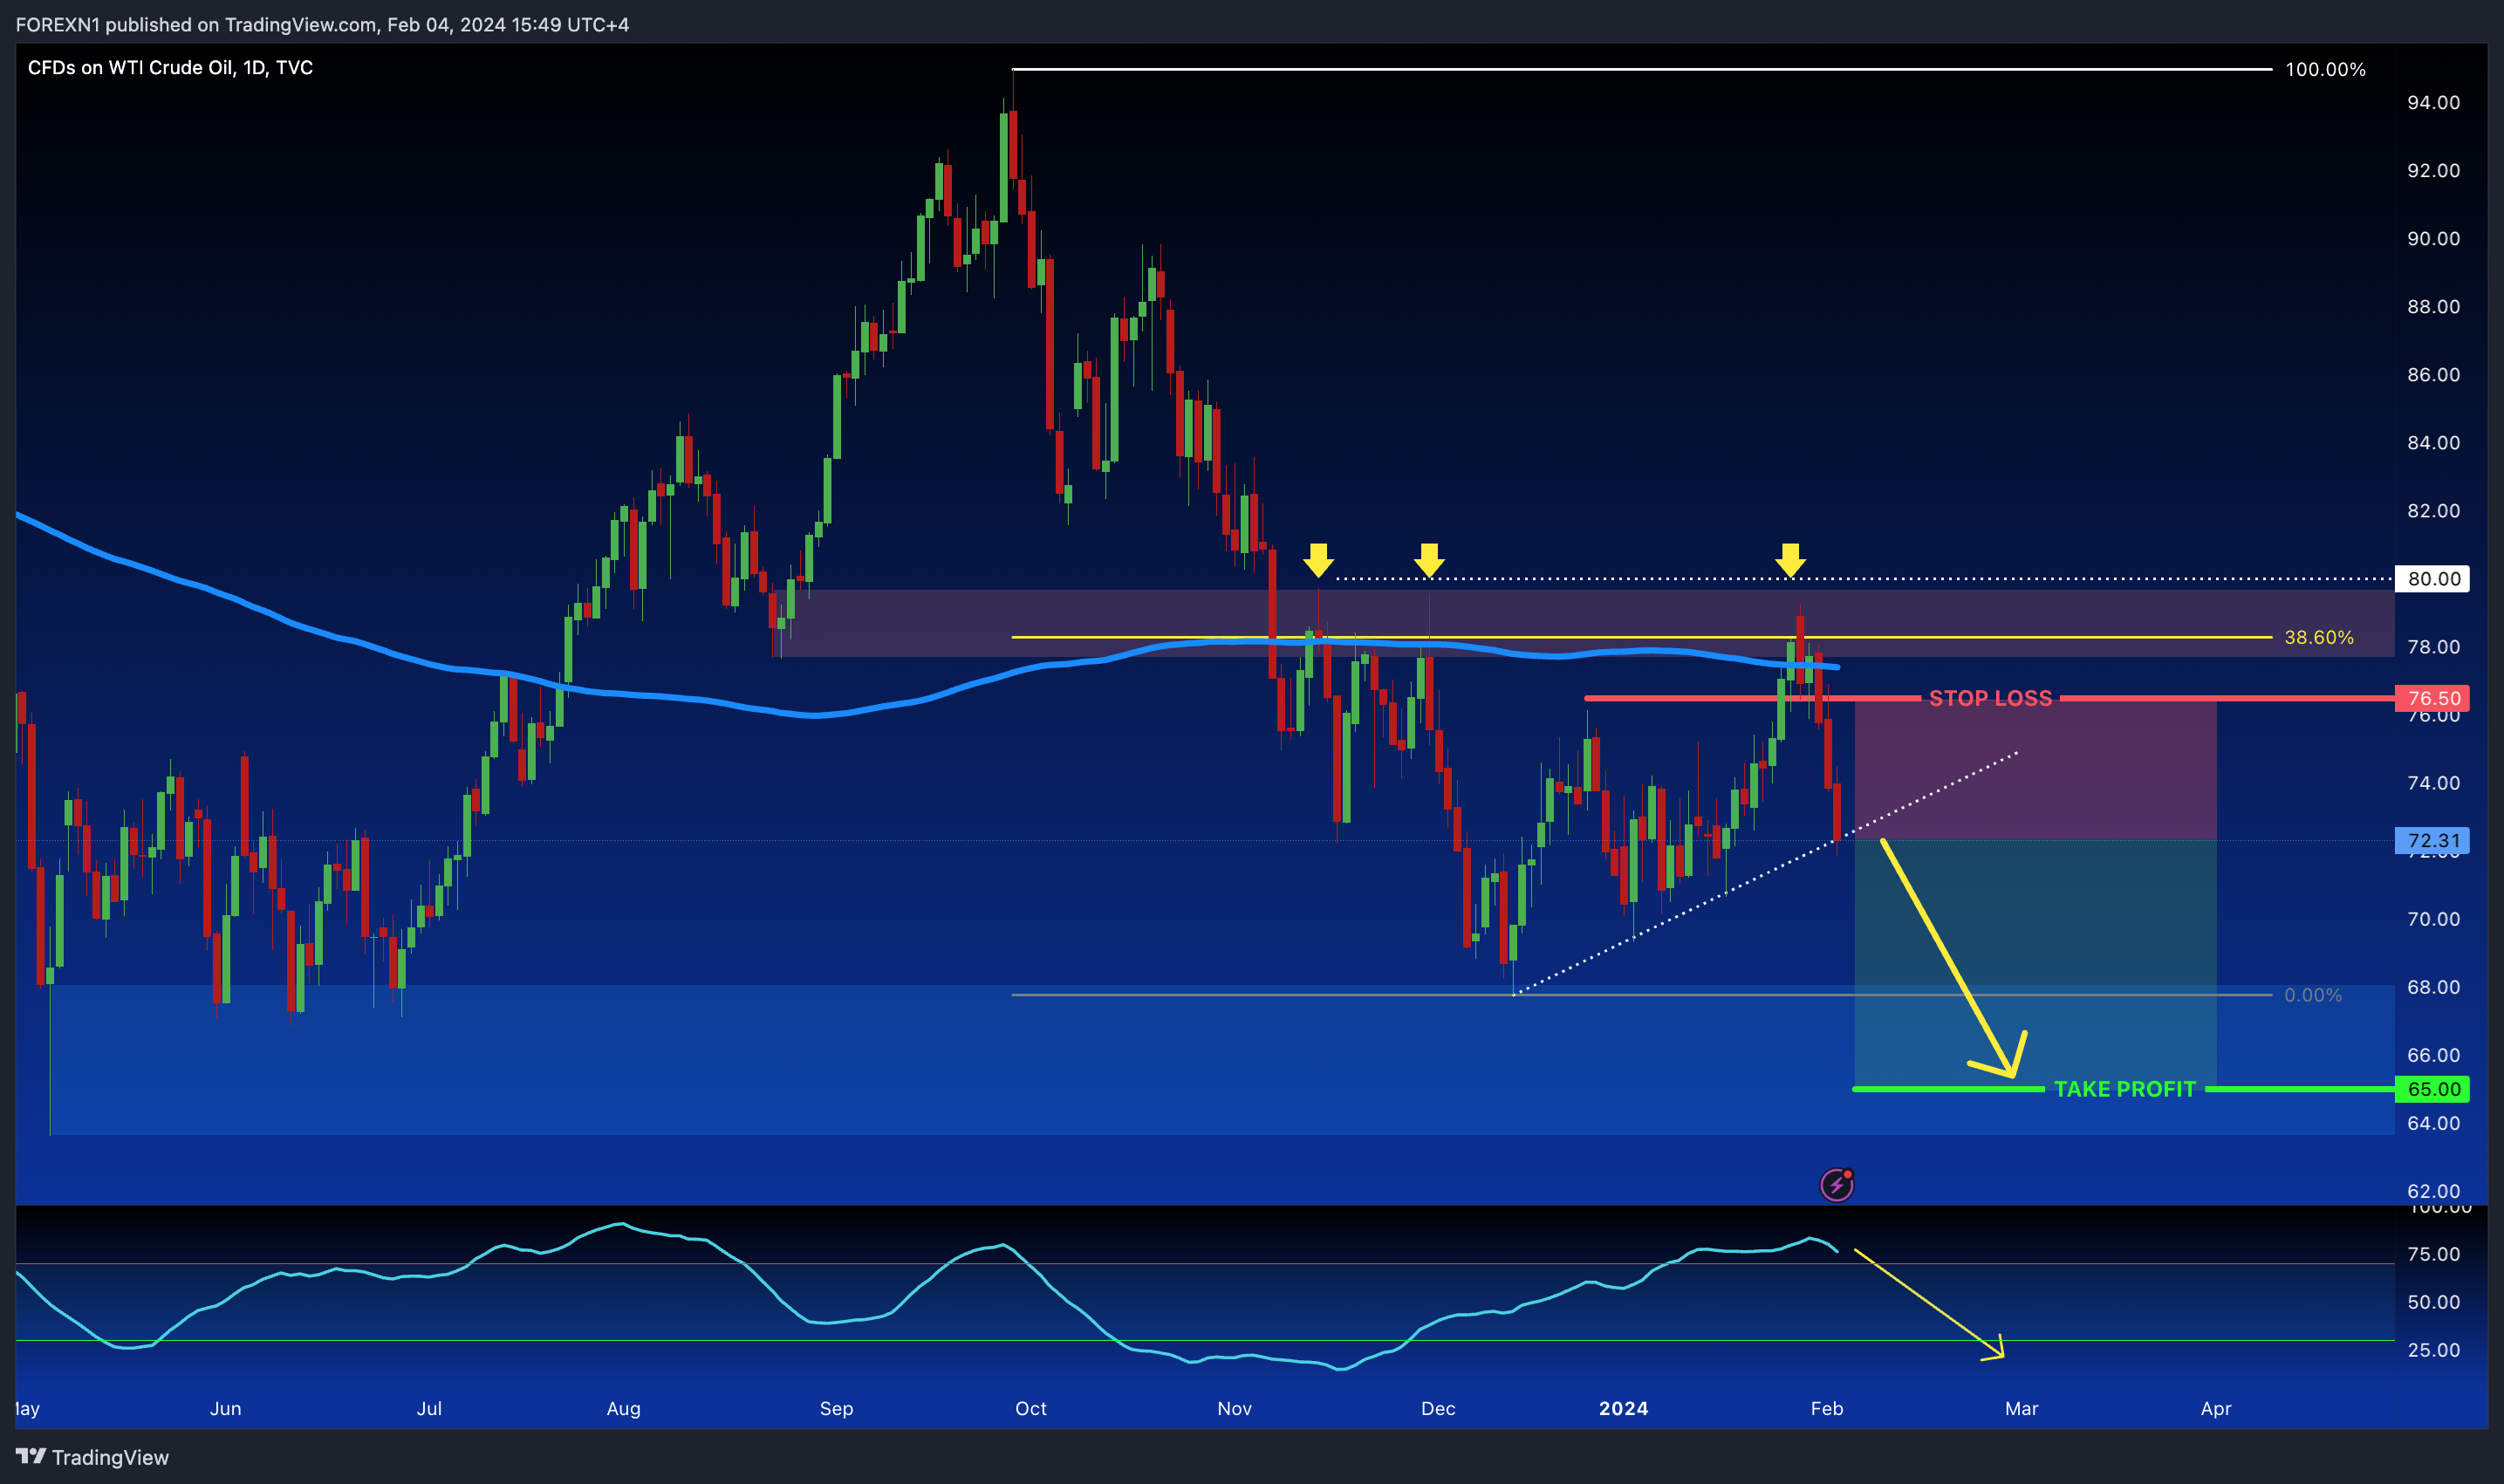Viewport: 2504px width, 1484px height.
Task: Click the TradingView logo at bottom left
Action: point(92,1457)
